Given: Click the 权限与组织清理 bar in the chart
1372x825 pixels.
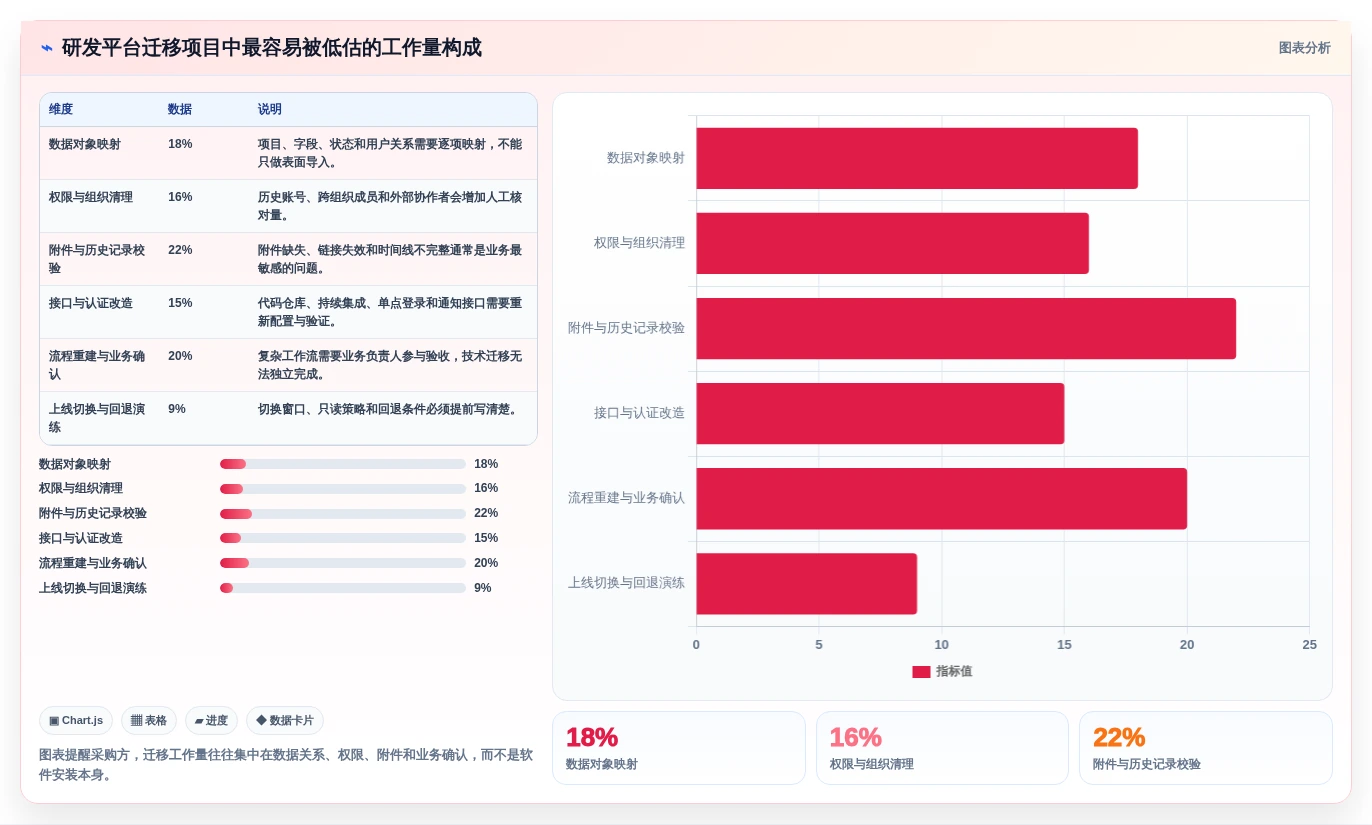Looking at the screenshot, I should pos(893,243).
